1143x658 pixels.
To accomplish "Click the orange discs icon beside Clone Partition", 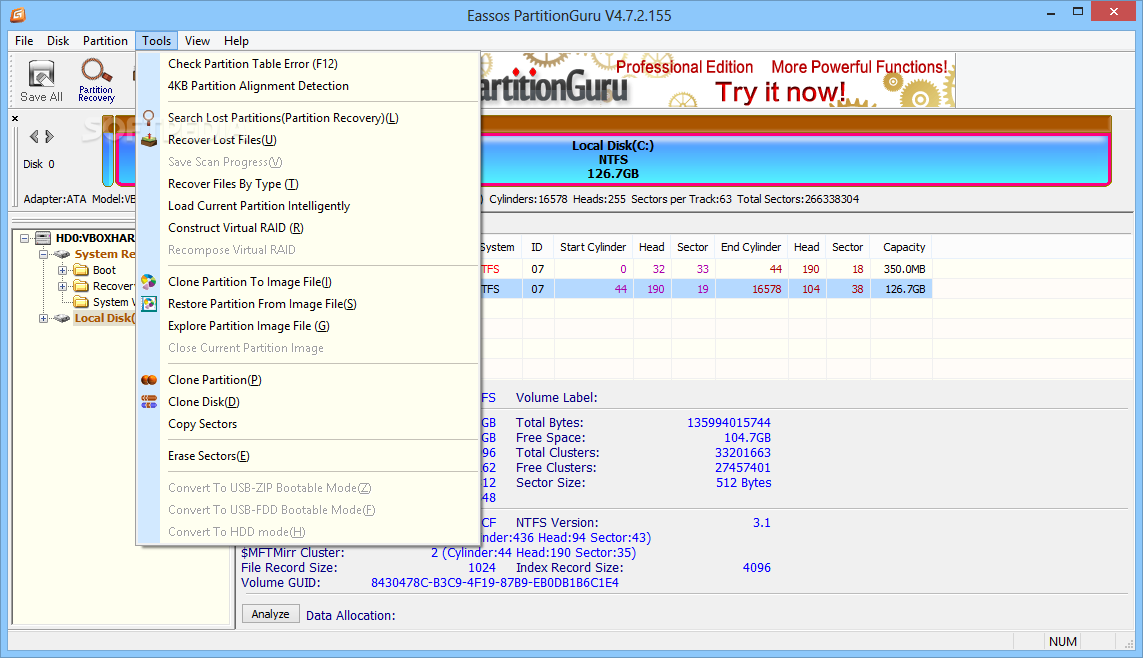I will [x=149, y=380].
